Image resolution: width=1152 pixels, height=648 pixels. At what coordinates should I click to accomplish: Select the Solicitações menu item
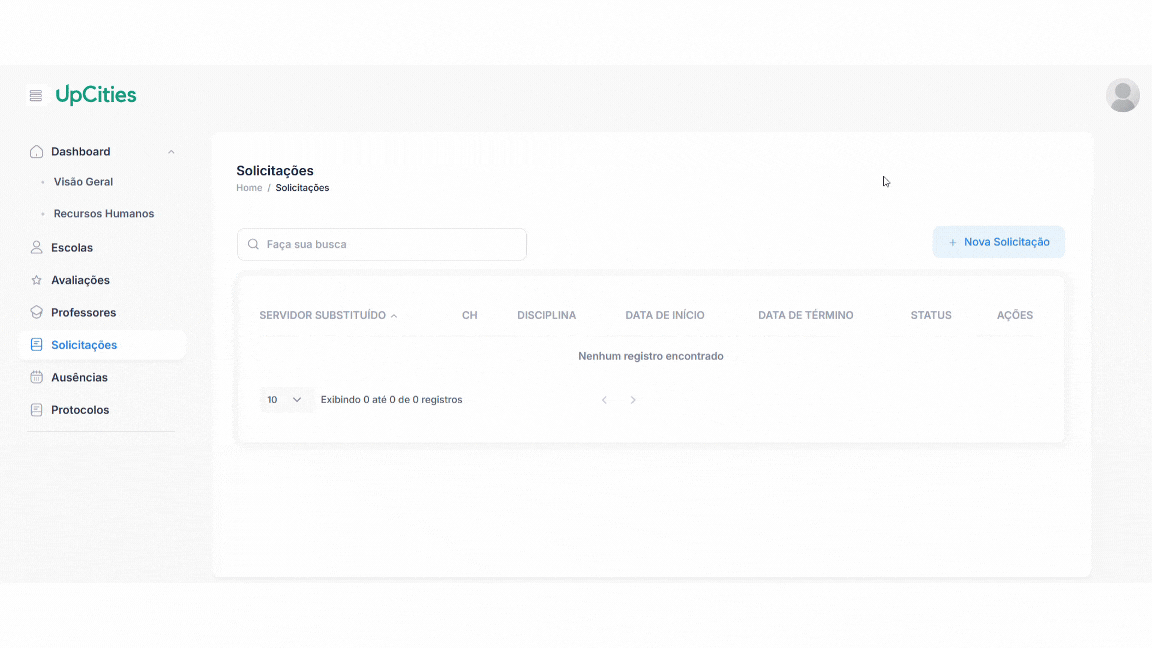[103, 345]
